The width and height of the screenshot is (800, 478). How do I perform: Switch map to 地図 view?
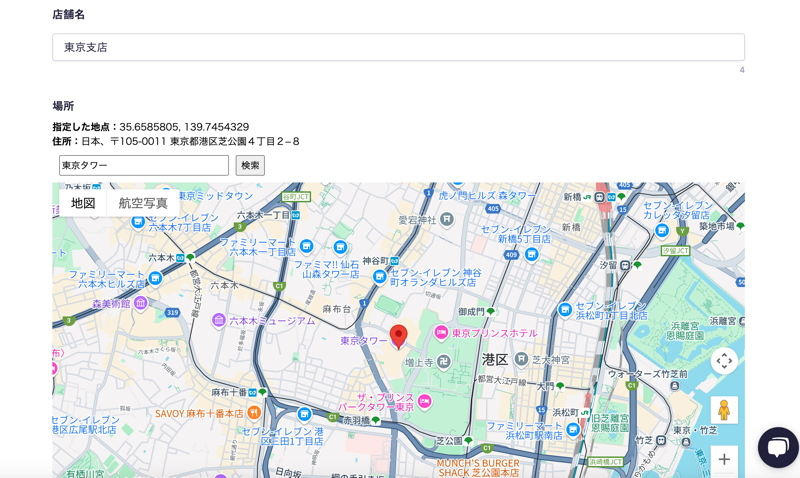click(83, 203)
